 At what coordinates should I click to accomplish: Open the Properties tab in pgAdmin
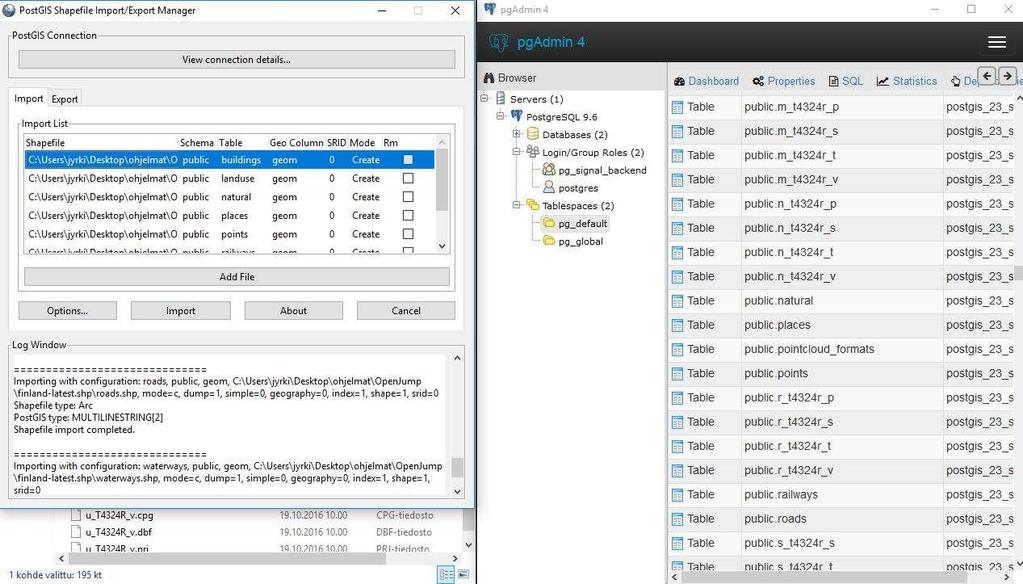coord(784,81)
